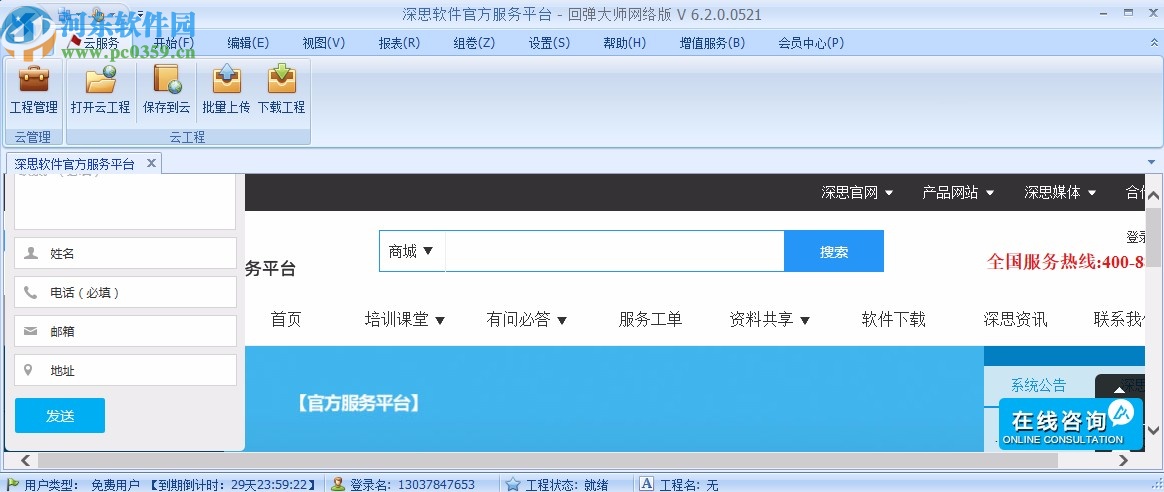This screenshot has width=1164, height=492.
Task: Go to the 首页 nav link
Action: pos(286,319)
